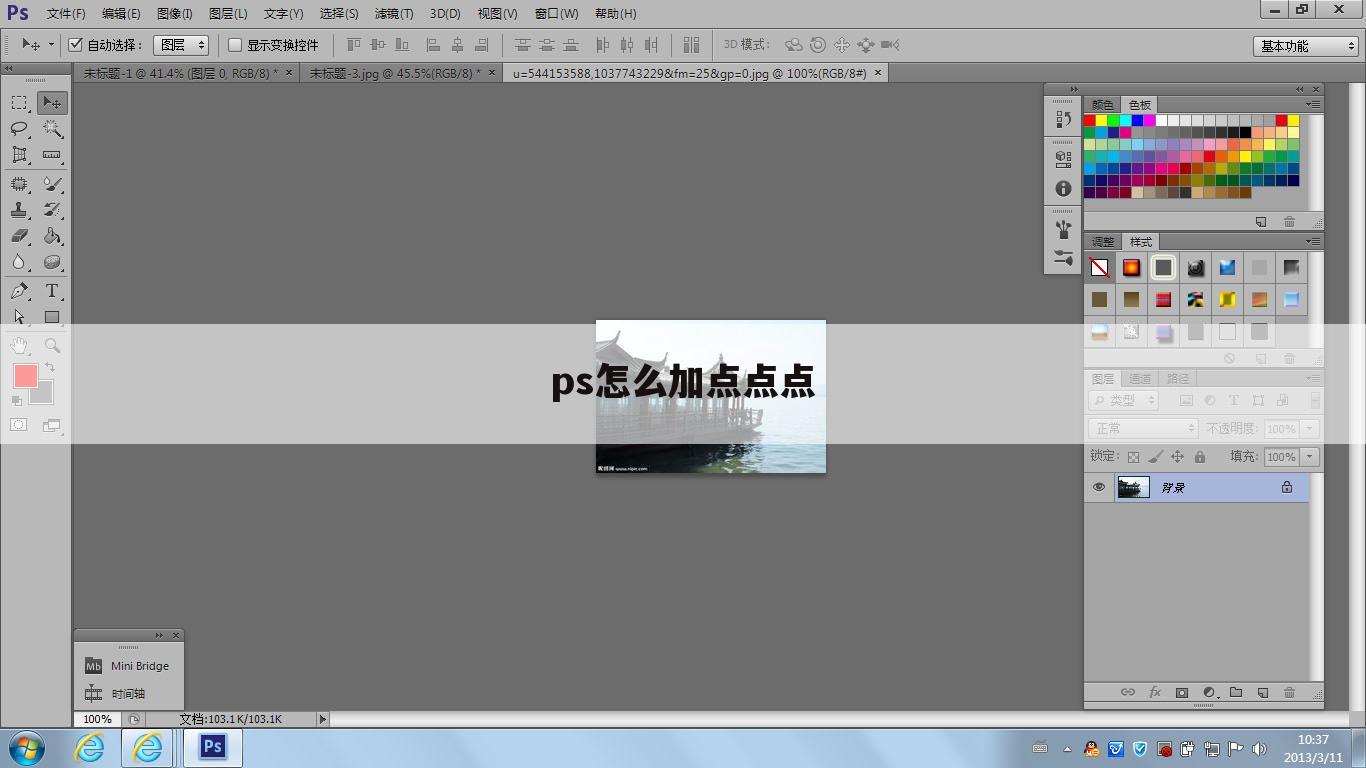Viewport: 1366px width, 768px height.
Task: Open the 类型 layer filter dropdown
Action: (1122, 400)
